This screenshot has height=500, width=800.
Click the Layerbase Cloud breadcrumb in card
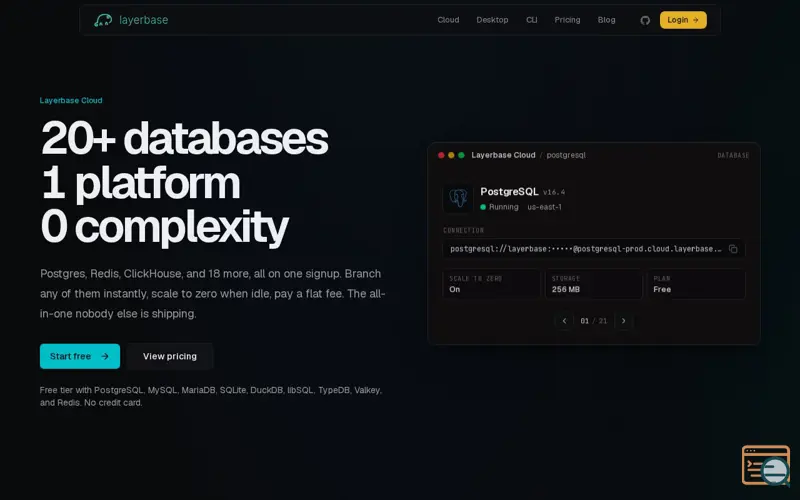coord(503,155)
